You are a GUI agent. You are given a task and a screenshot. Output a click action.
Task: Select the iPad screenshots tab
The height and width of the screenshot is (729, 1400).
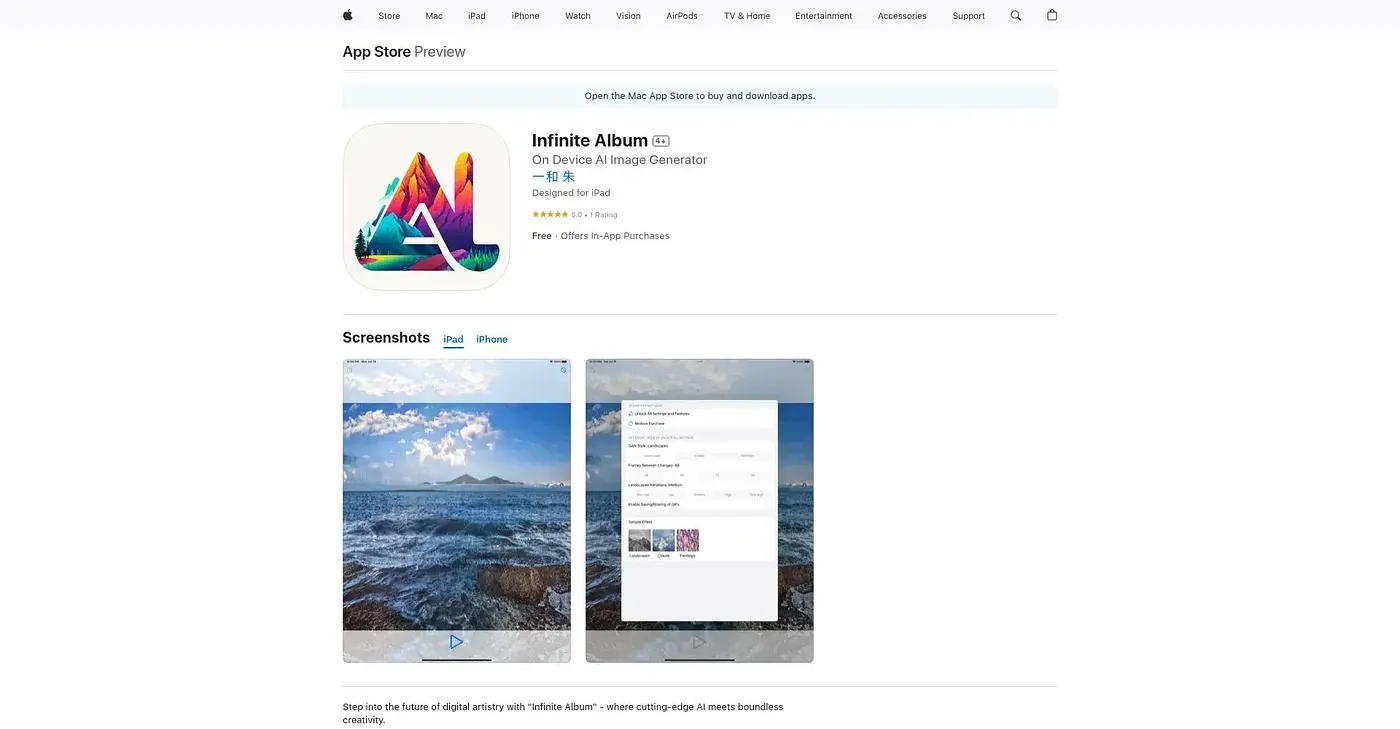pos(453,340)
